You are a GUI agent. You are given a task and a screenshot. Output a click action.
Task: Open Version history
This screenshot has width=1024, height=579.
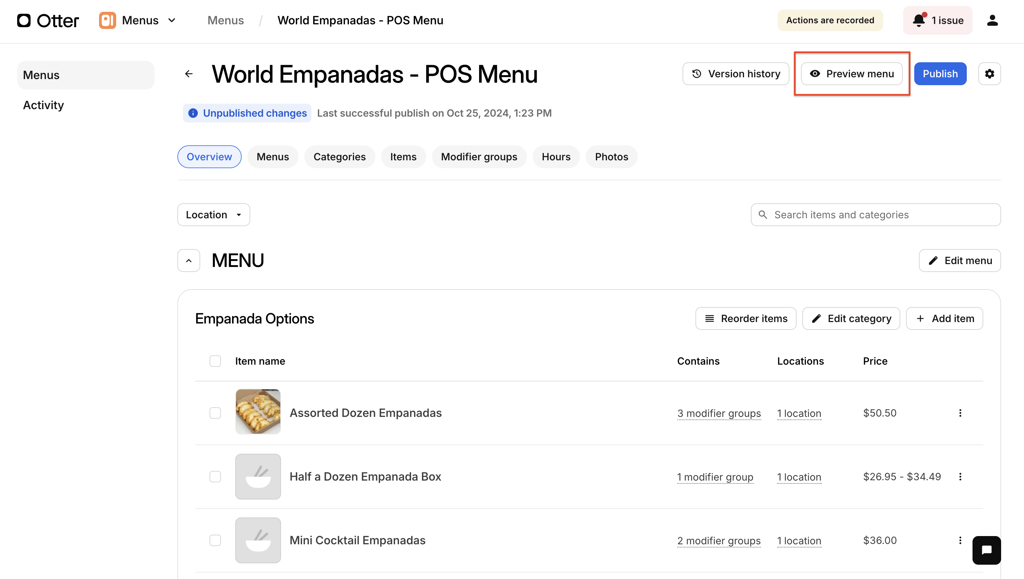(x=735, y=74)
